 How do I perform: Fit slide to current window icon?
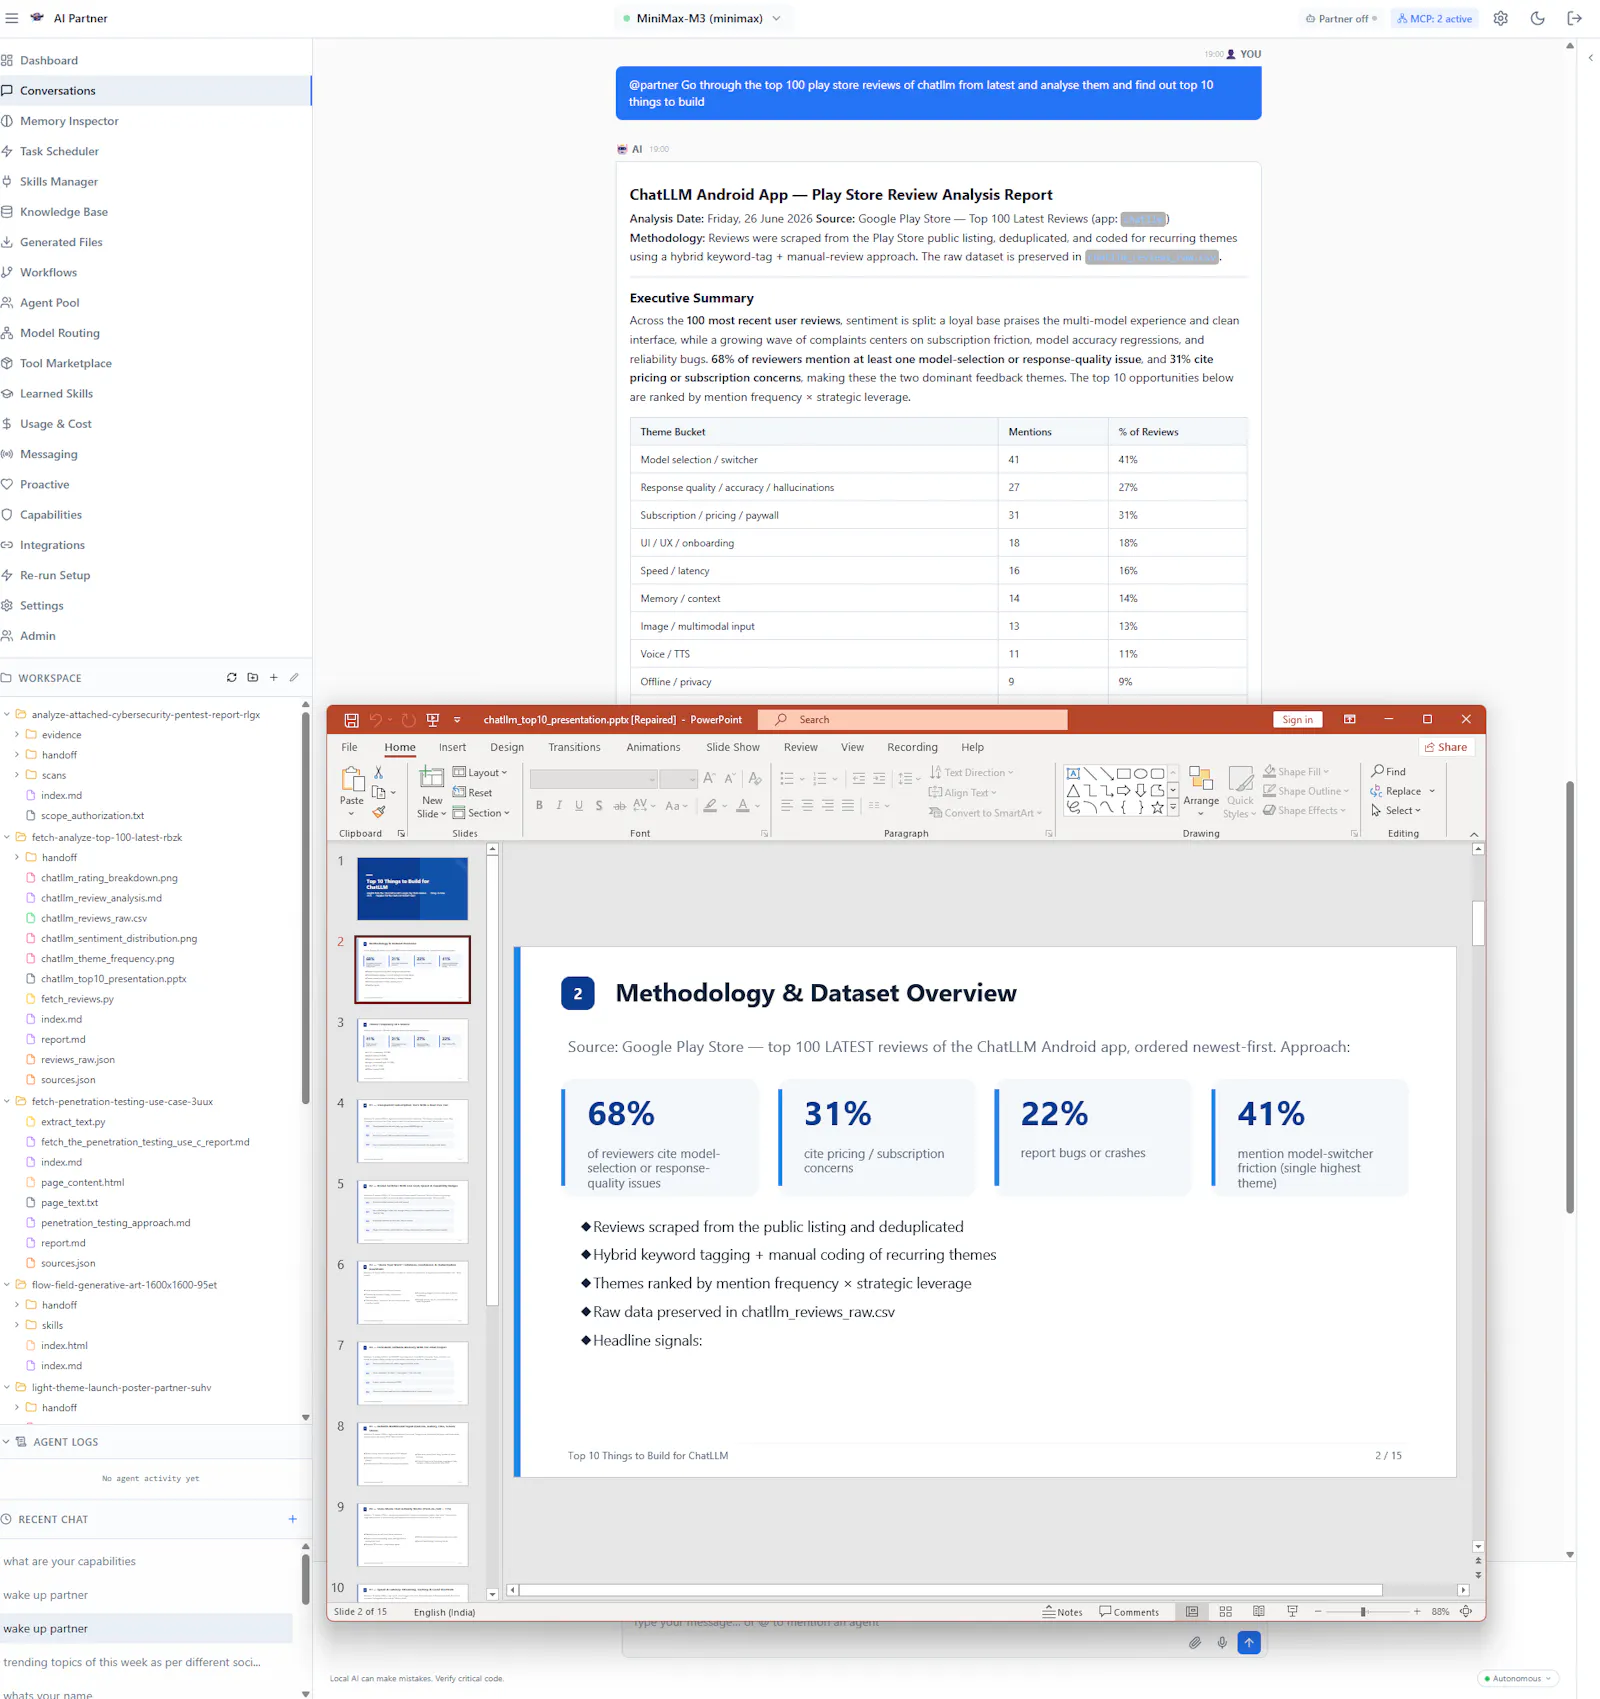pyautogui.click(x=1466, y=1612)
